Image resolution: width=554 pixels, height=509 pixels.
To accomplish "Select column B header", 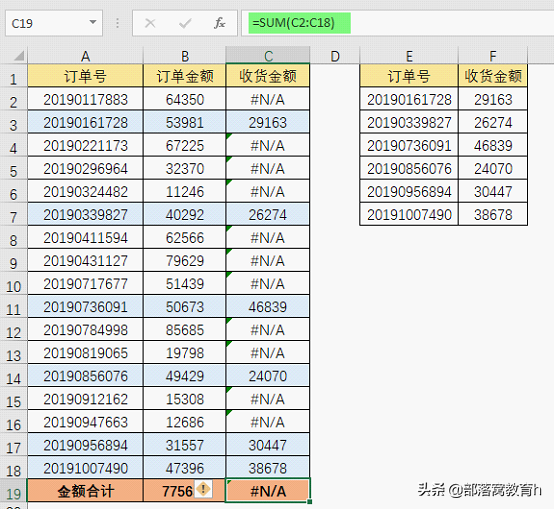I will click(x=185, y=56).
